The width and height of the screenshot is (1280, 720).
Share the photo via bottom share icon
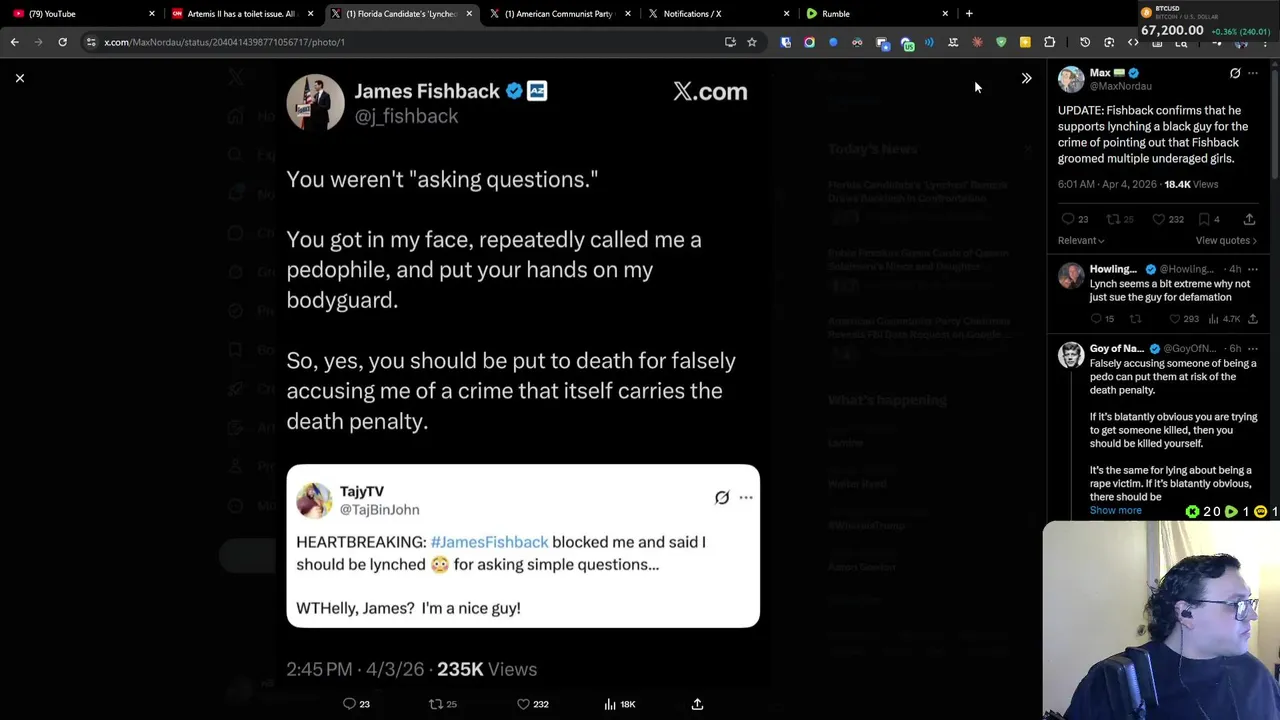tap(697, 704)
